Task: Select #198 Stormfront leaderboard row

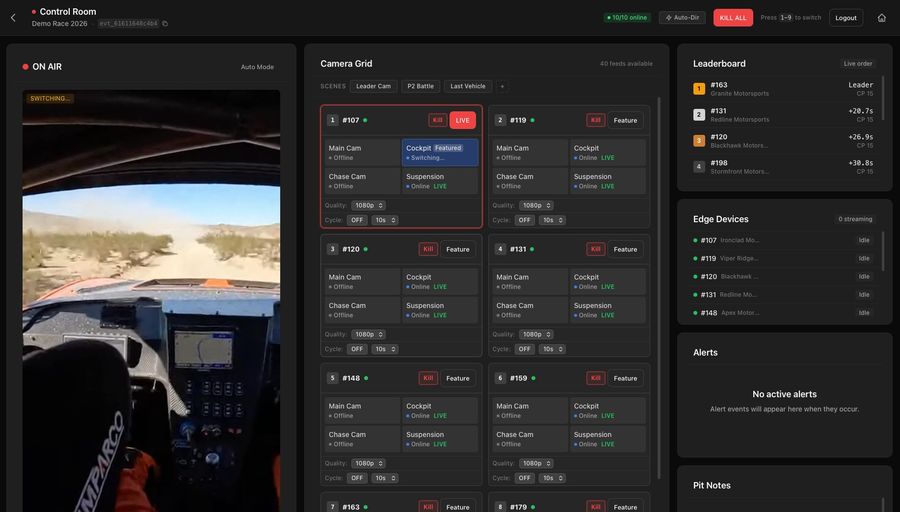Action: [x=783, y=167]
